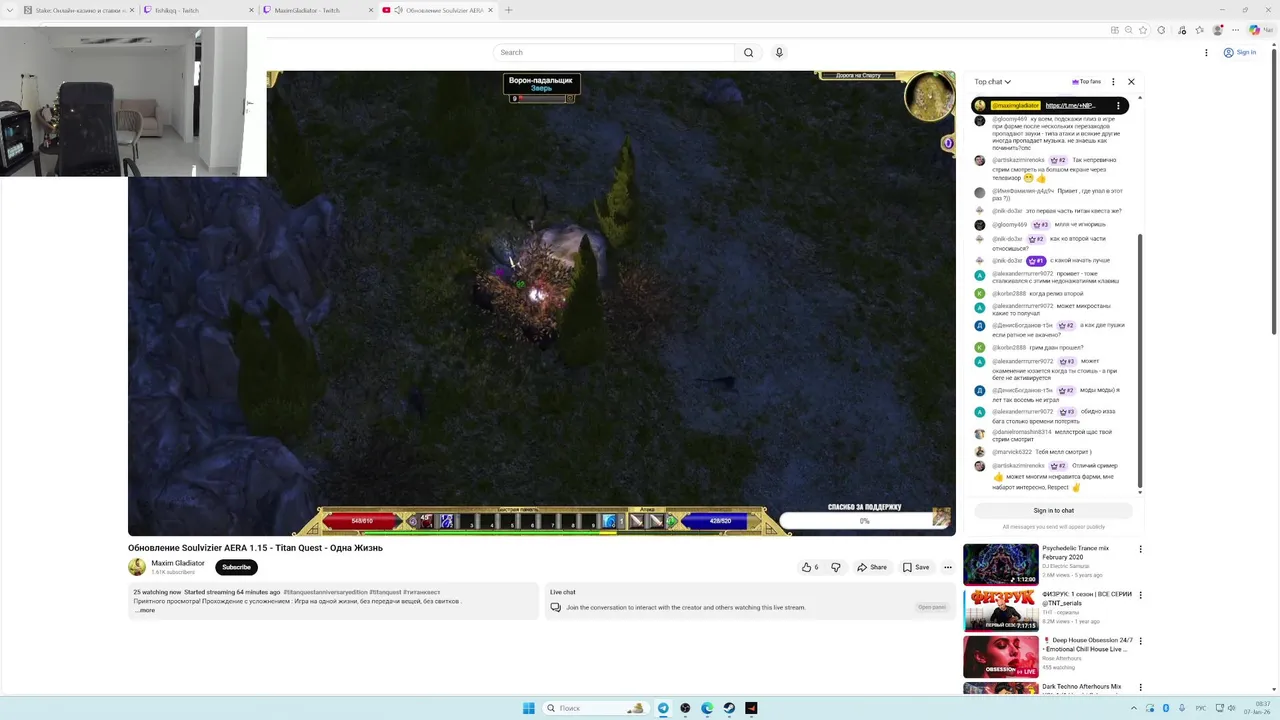The height and width of the screenshot is (720, 1280).
Task: Open browser favorites list icon
Action: pos(1199,30)
